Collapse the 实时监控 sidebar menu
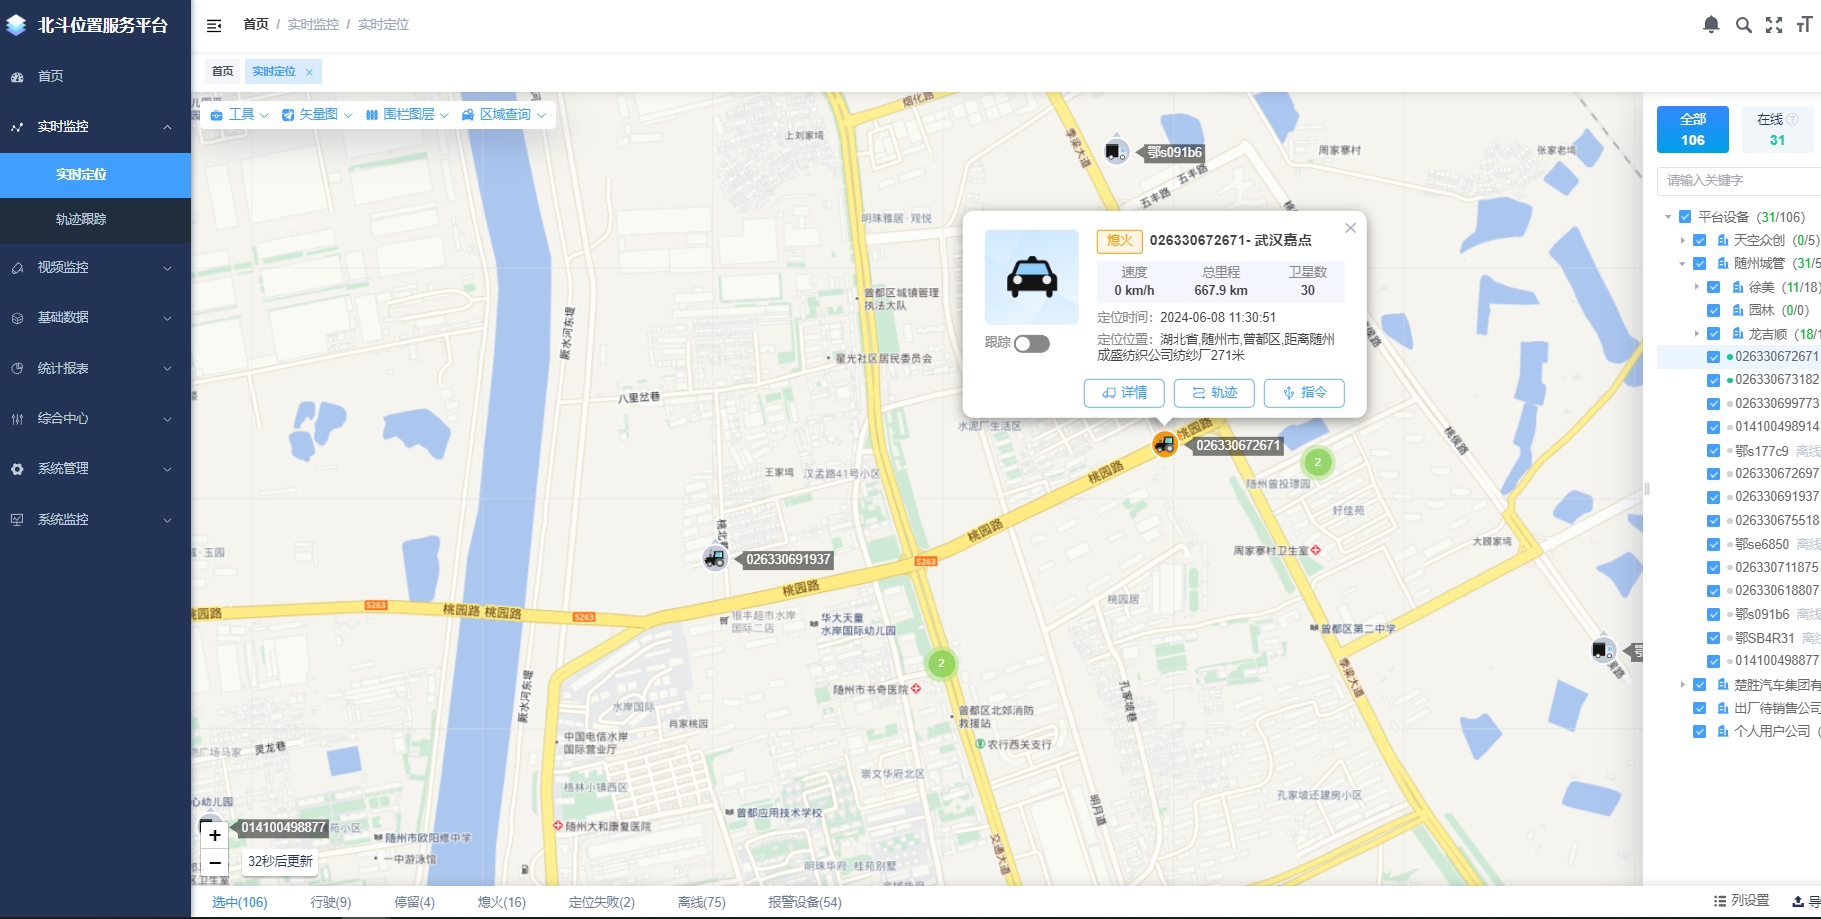 click(x=95, y=127)
